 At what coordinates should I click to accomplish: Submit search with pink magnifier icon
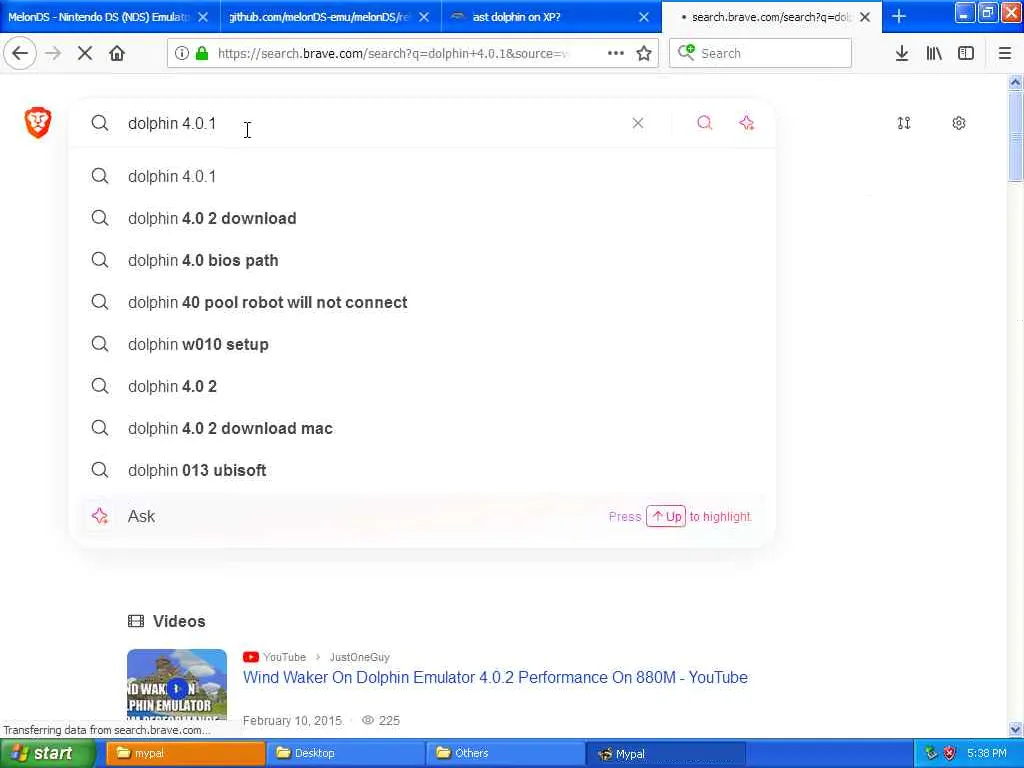tap(704, 123)
